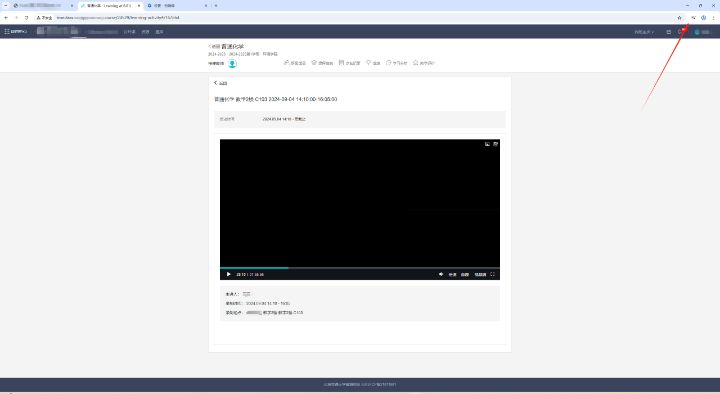Open the text option just left of the fullscreen icon
This screenshot has width=720, height=394.
click(480, 274)
